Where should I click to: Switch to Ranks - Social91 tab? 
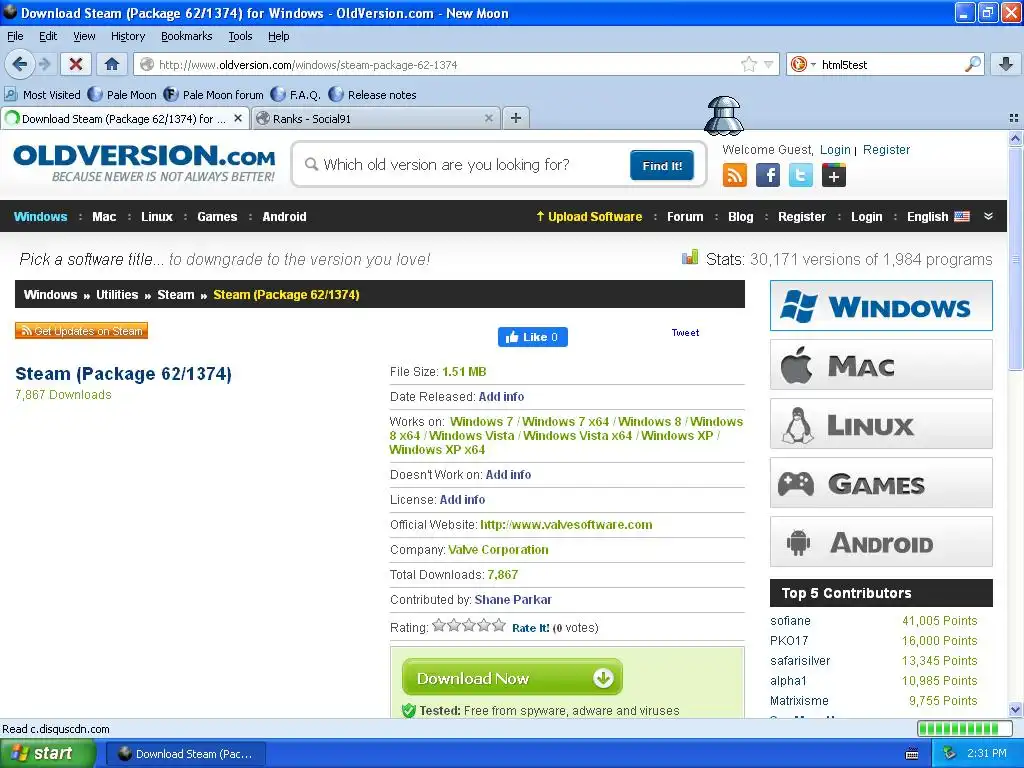(x=376, y=118)
